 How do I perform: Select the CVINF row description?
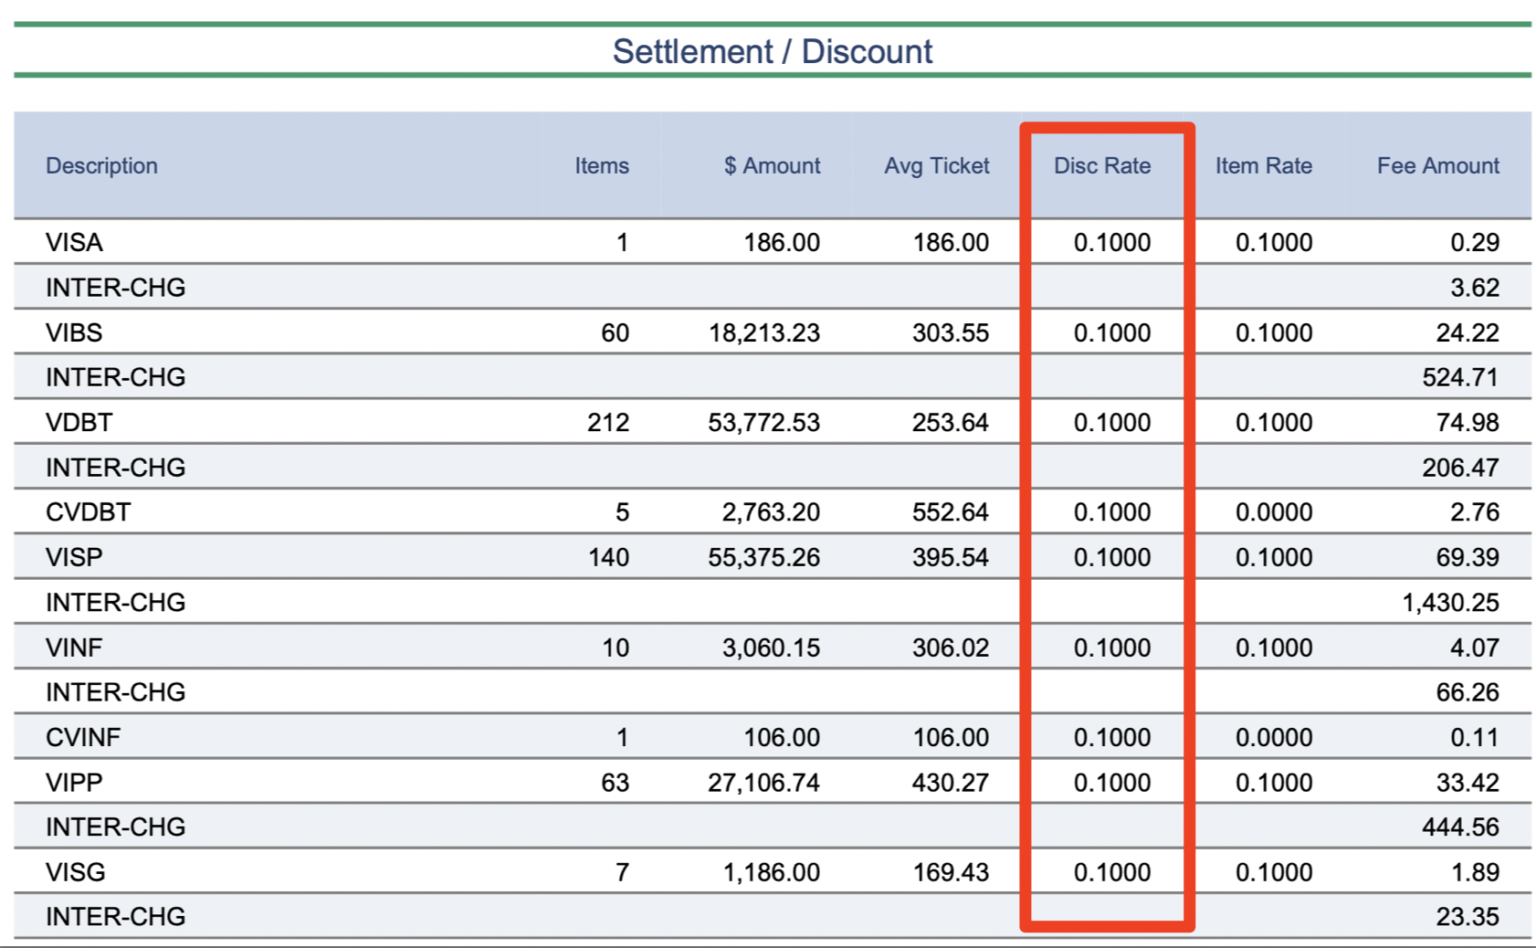(83, 738)
